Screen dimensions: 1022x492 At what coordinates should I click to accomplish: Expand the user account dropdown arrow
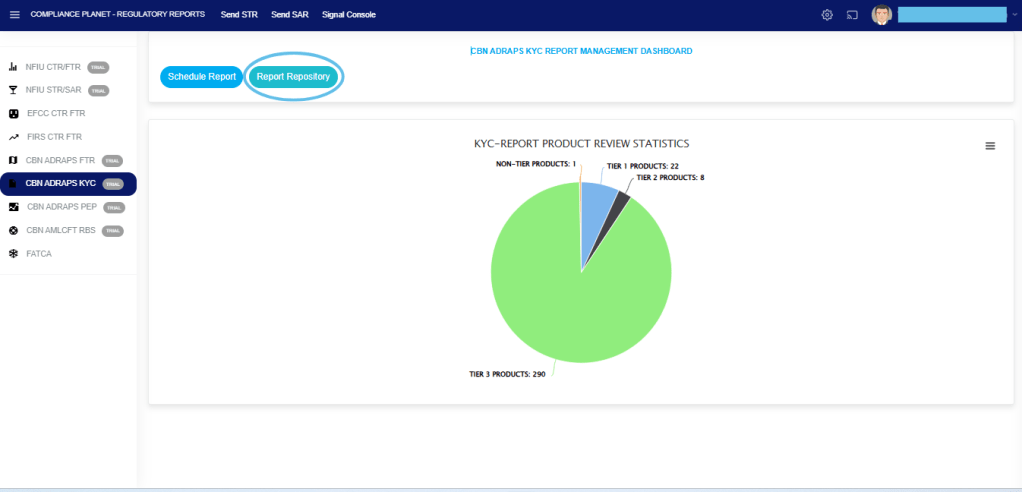[1014, 15]
